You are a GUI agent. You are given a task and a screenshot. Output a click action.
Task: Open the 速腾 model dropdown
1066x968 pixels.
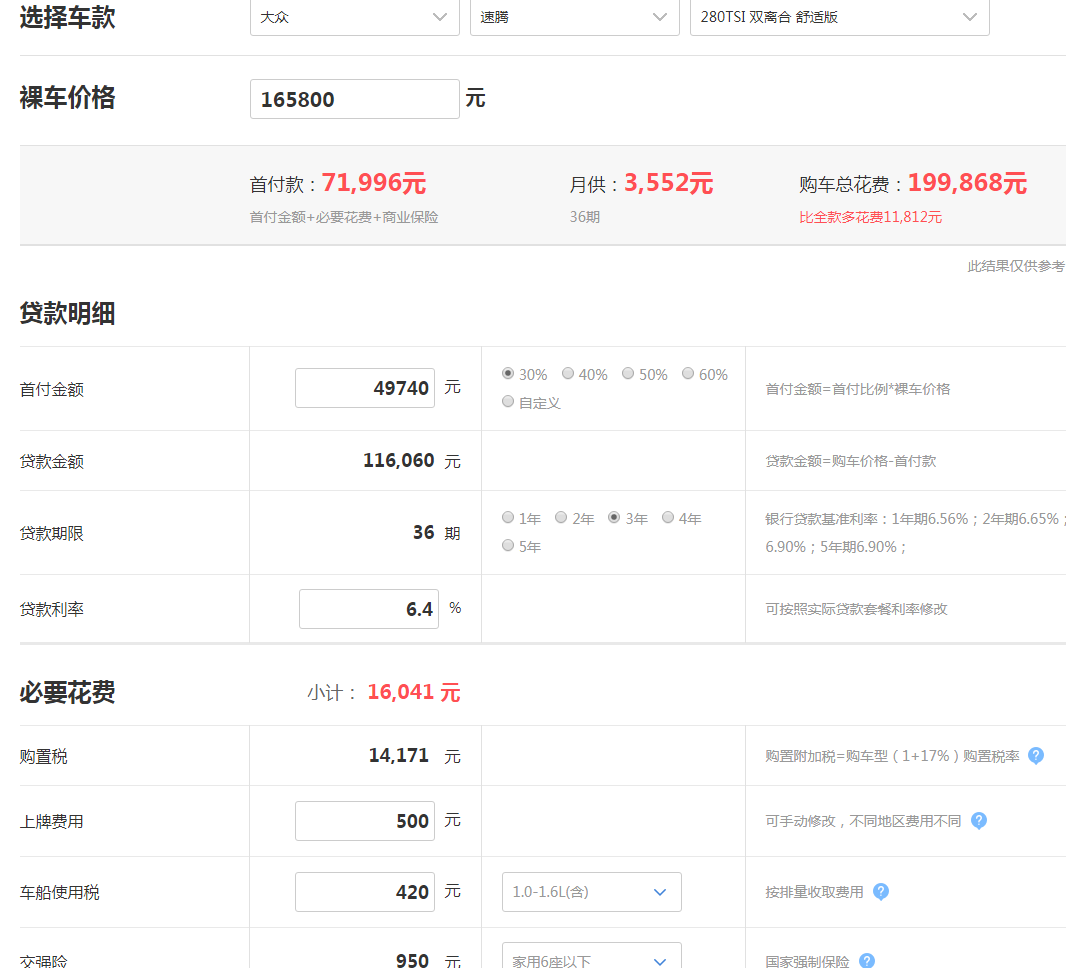pos(574,17)
